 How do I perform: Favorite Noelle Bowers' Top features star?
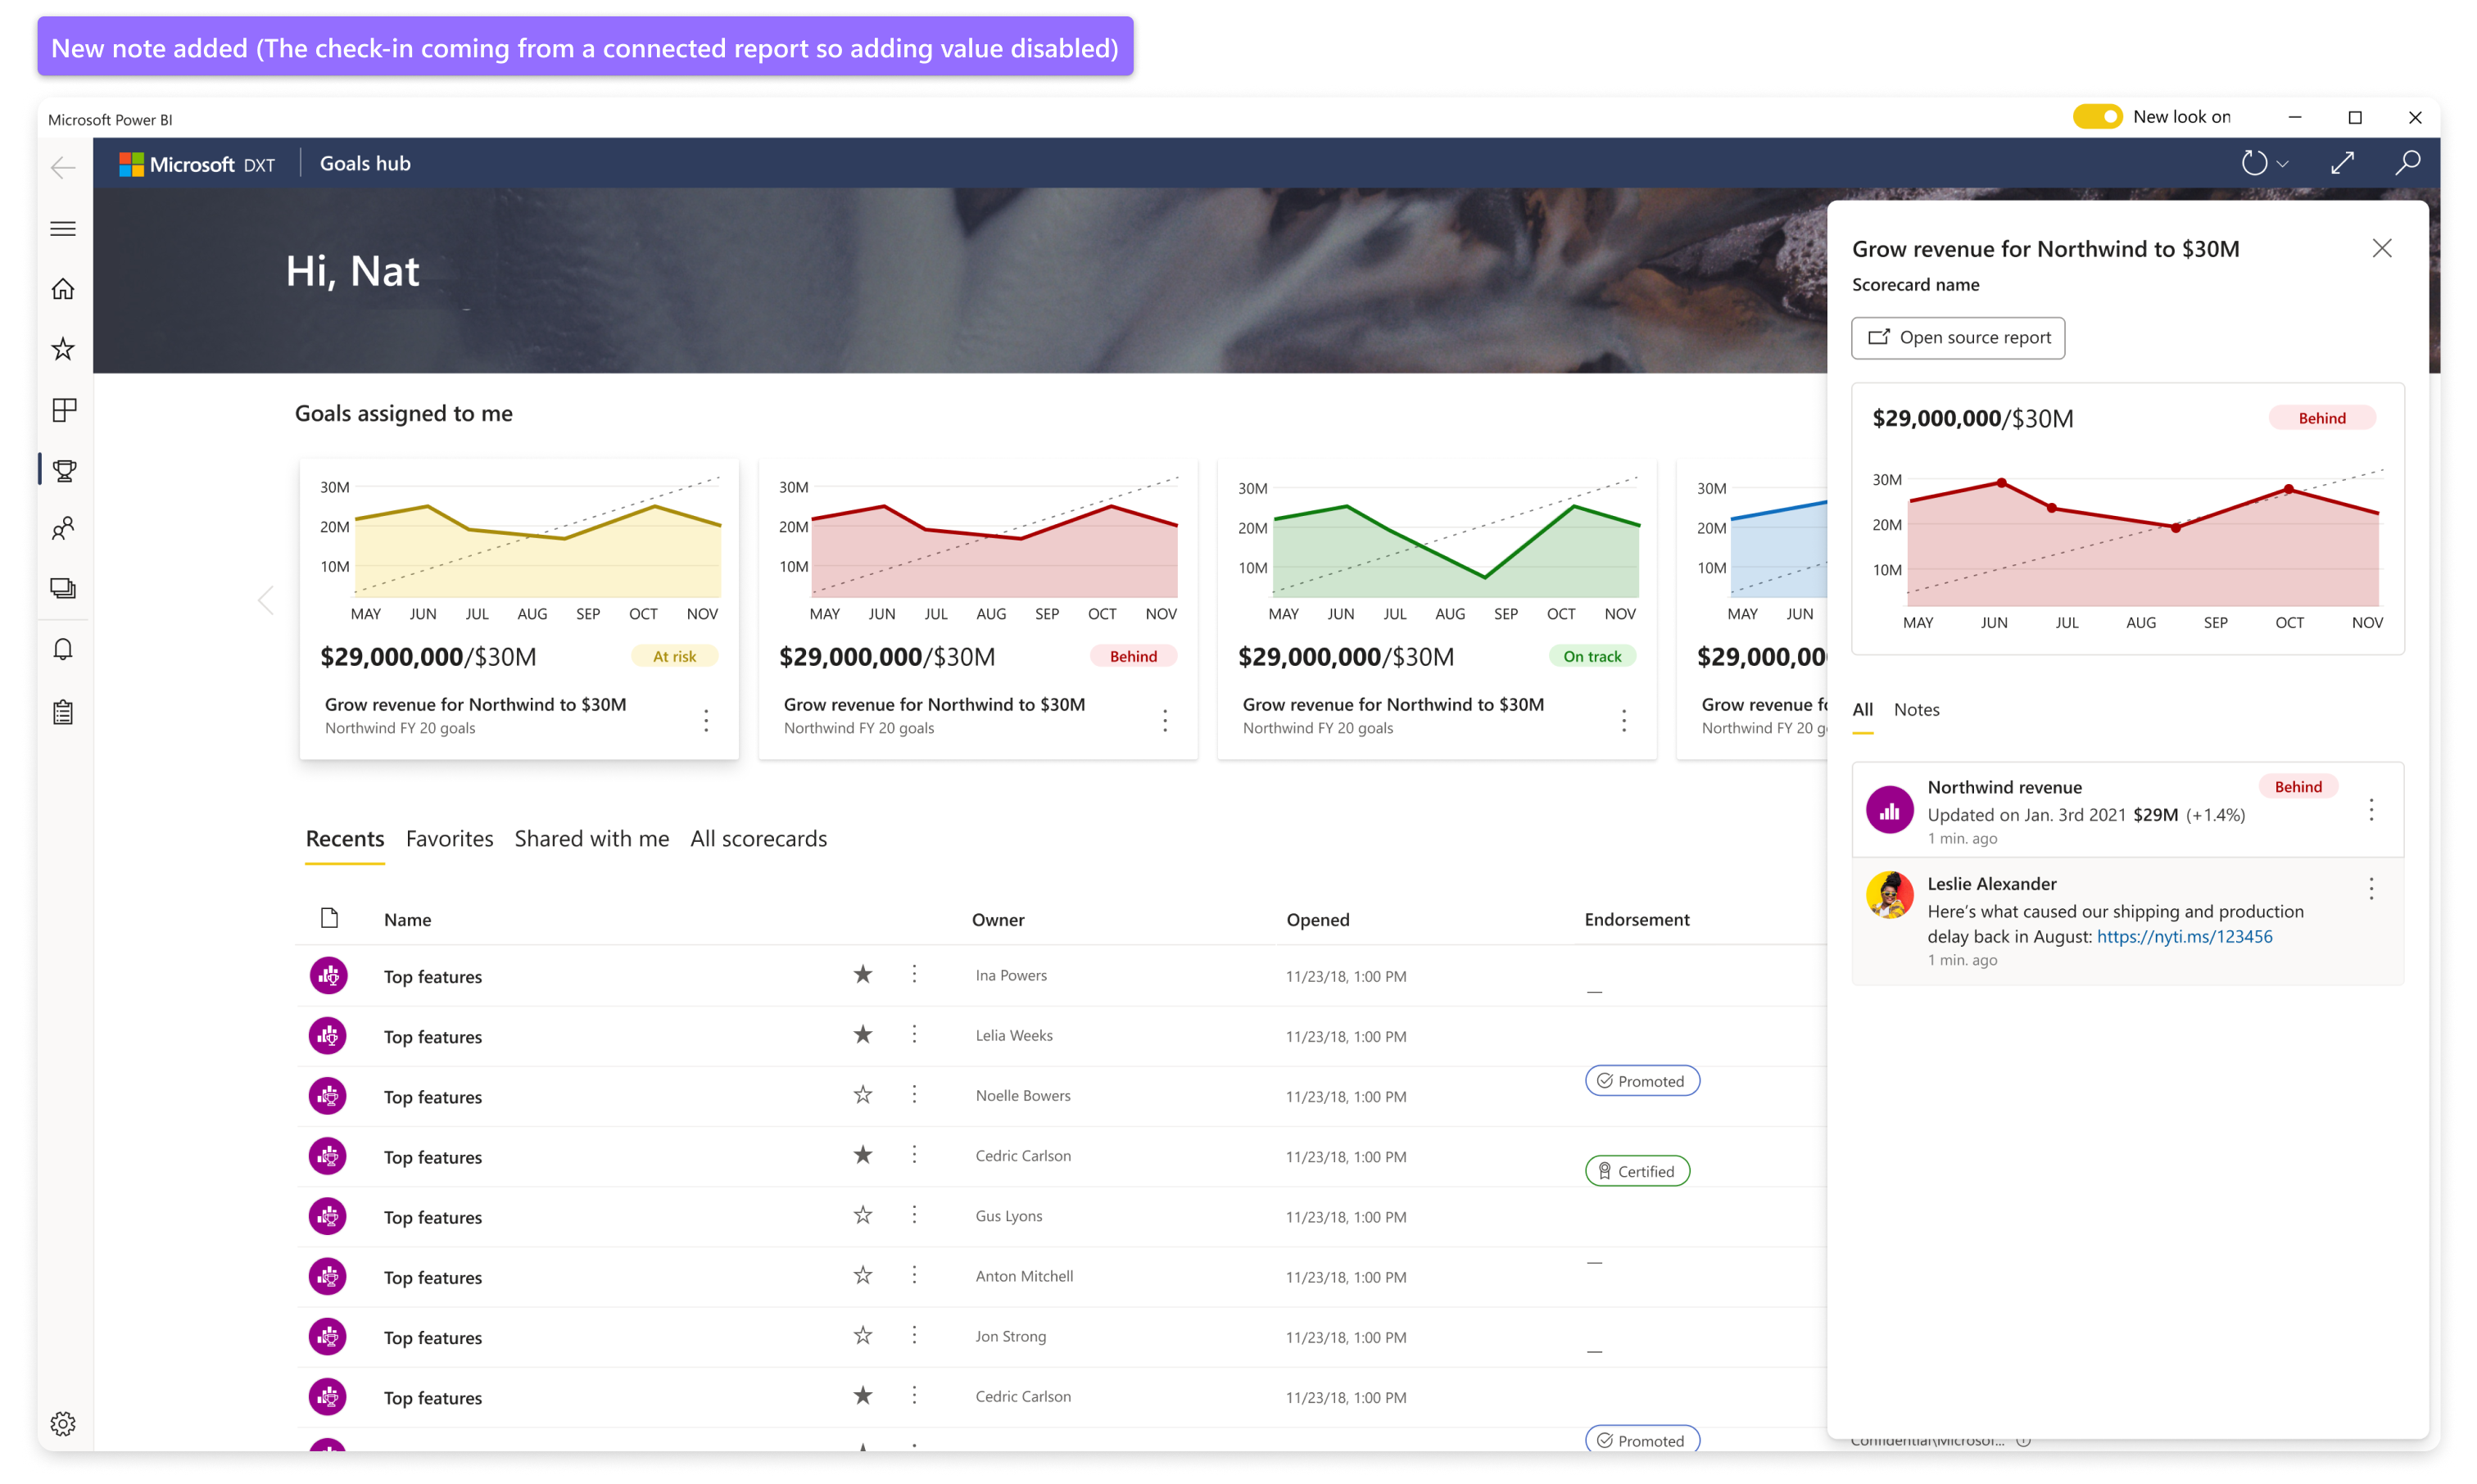coord(863,1095)
